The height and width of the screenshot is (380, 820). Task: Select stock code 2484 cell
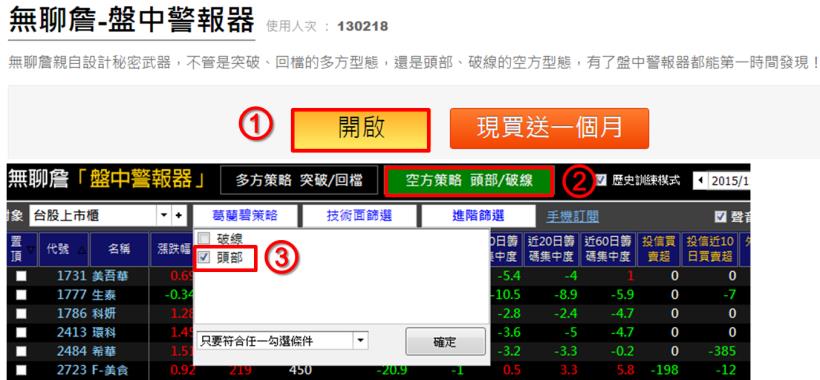[71, 351]
